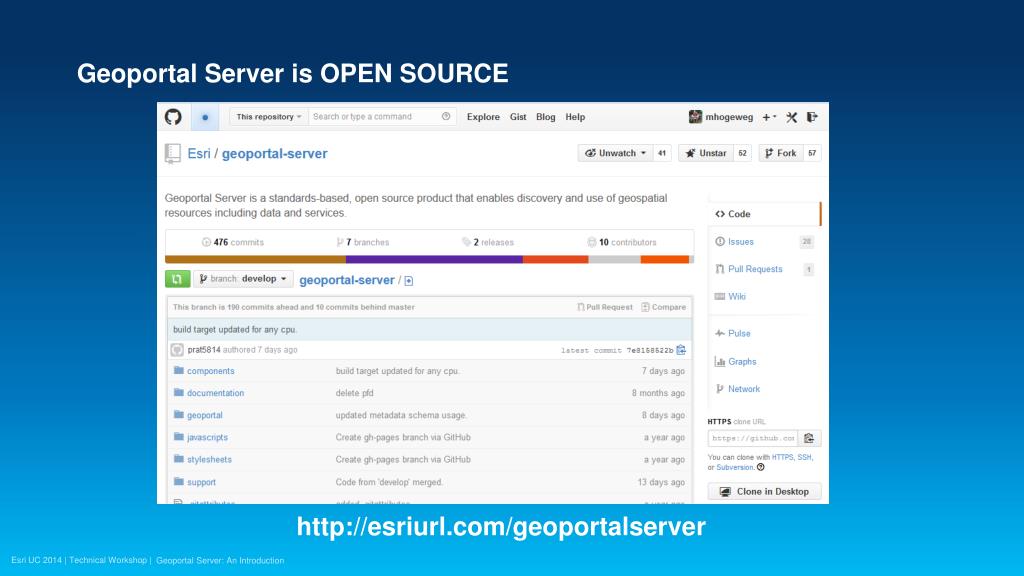The height and width of the screenshot is (576, 1024).
Task: Click clone URL help question icon
Action: tap(760, 468)
